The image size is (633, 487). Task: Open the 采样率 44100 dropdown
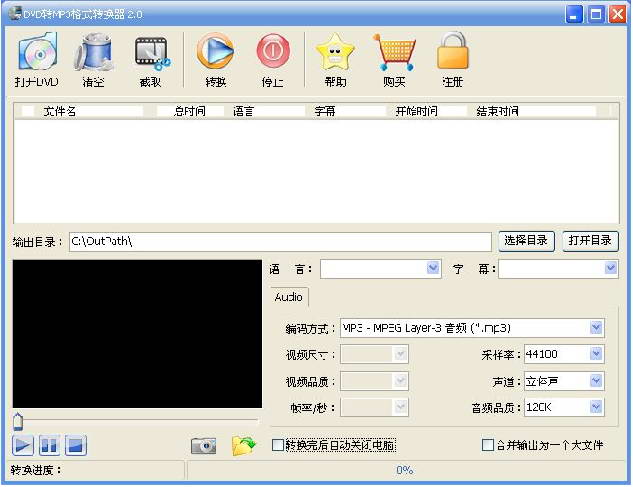pos(596,354)
